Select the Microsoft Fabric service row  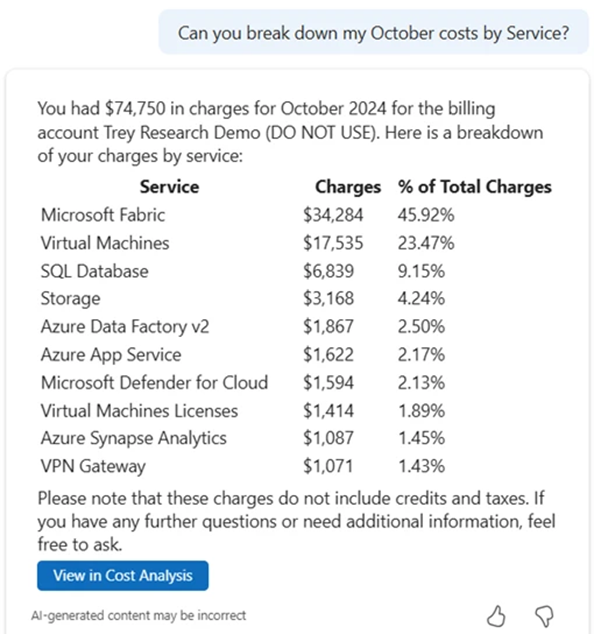pyautogui.click(x=296, y=215)
